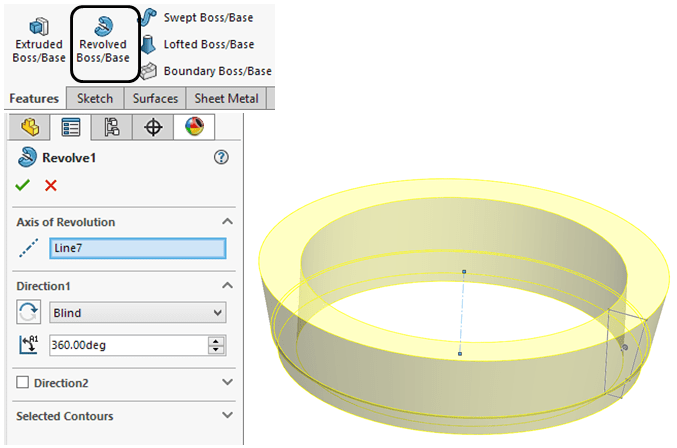Toggle the reverse direction button

click(29, 313)
